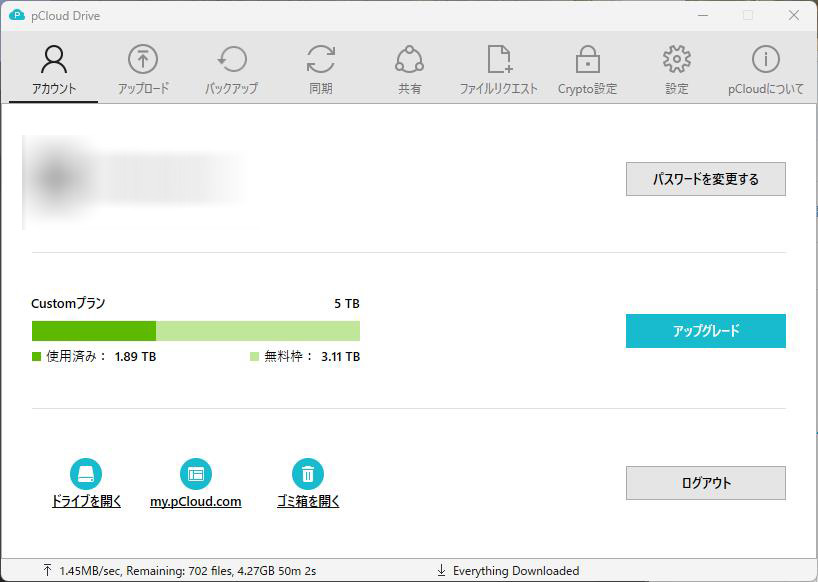The image size is (818, 582).
Task: Click the upload speed remaining files status text
Action: pyautogui.click(x=188, y=571)
